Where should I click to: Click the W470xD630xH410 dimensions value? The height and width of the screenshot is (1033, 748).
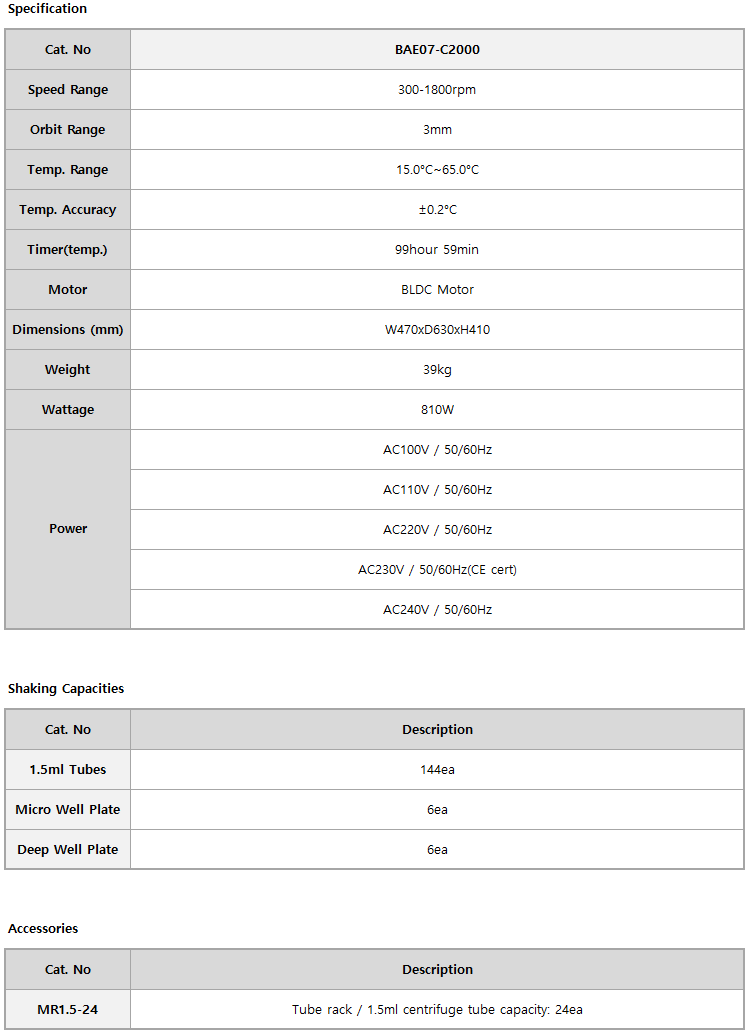coord(437,329)
